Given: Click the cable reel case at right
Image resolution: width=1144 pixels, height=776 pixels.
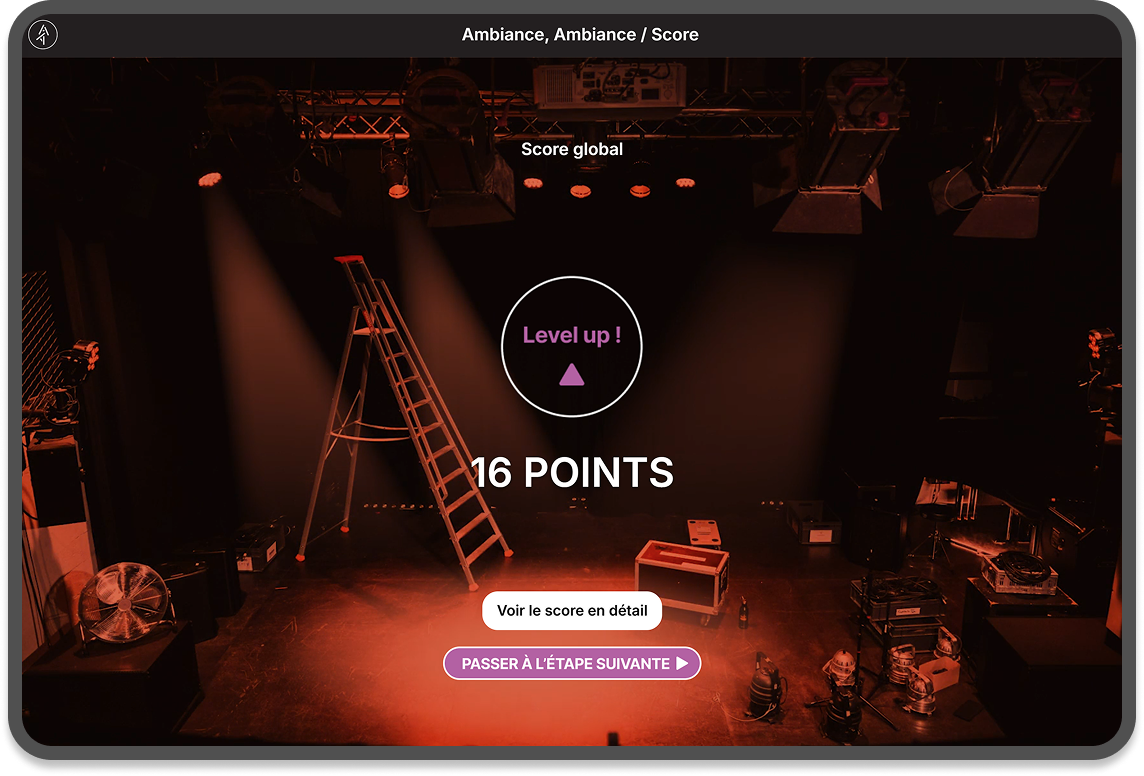Looking at the screenshot, I should click(1019, 571).
